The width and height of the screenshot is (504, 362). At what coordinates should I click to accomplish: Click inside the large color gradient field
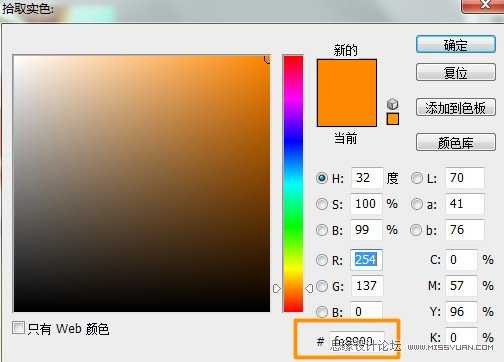pyautogui.click(x=142, y=184)
